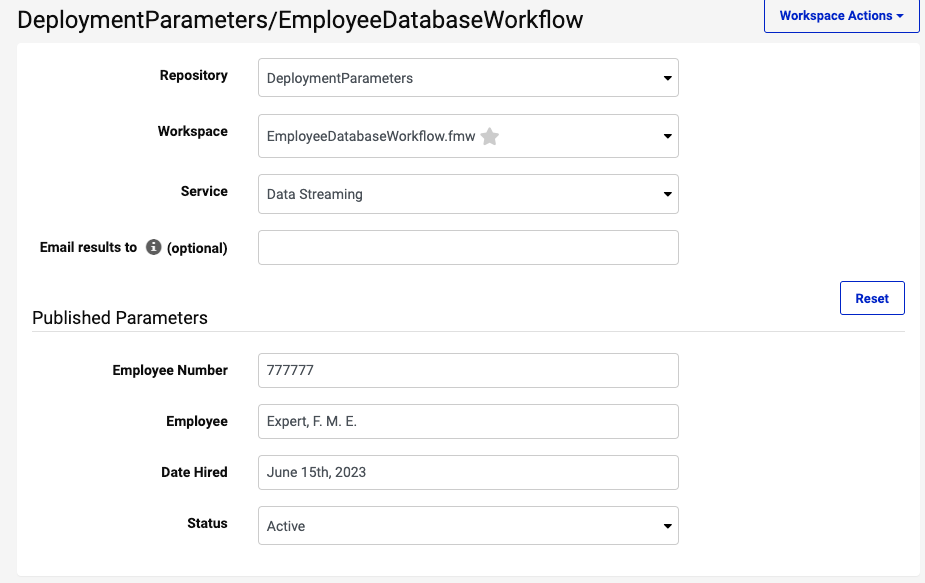Click the Email results to input field
Screen dimensions: 925x583
(x=468, y=247)
